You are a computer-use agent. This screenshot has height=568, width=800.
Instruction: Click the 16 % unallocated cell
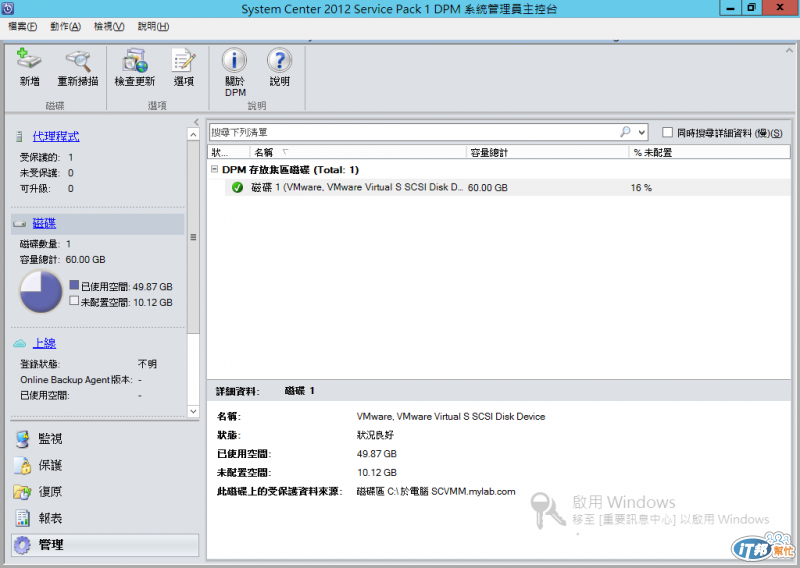641,188
